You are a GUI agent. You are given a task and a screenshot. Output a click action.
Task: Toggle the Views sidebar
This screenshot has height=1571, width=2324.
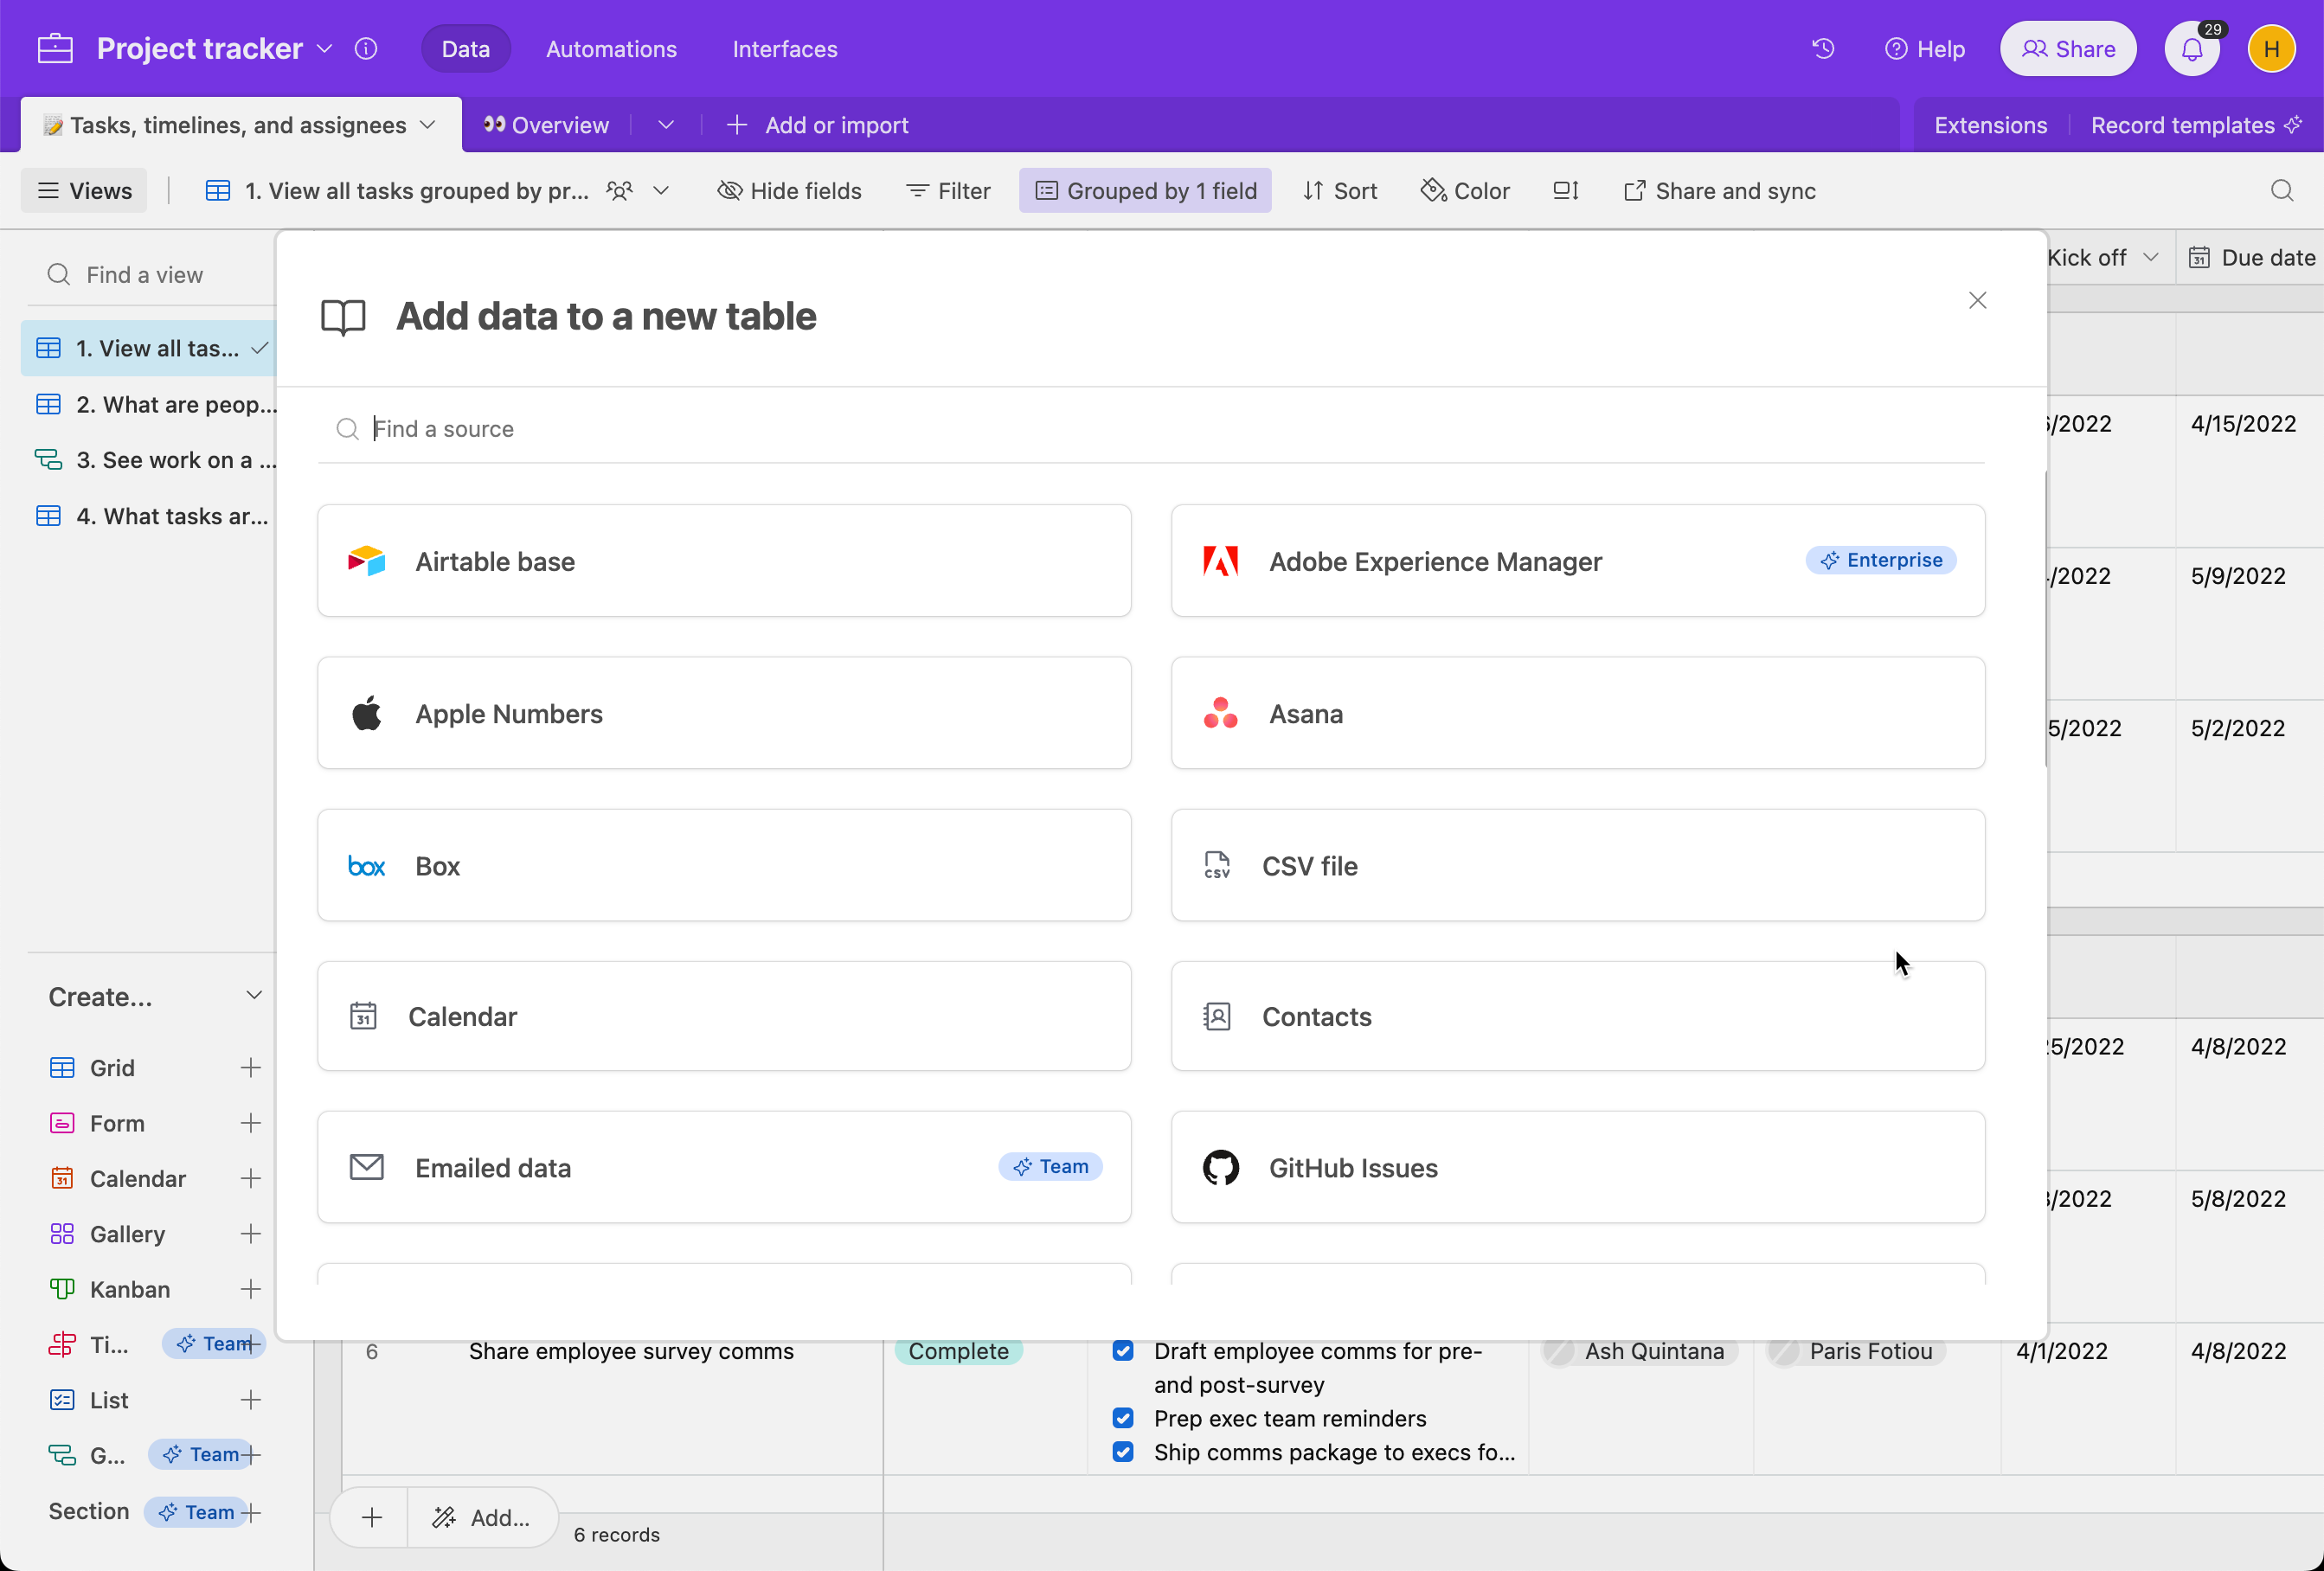[84, 190]
